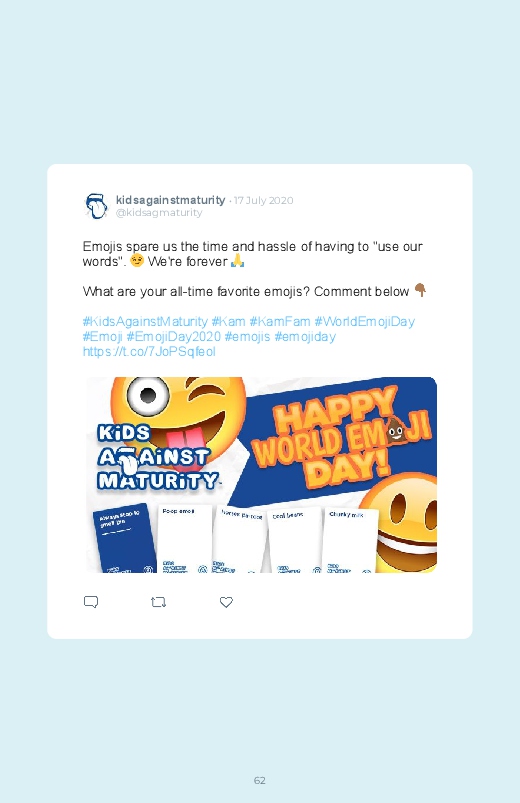Open the #KamFam hashtag
This screenshot has height=803, width=520.
[280, 322]
